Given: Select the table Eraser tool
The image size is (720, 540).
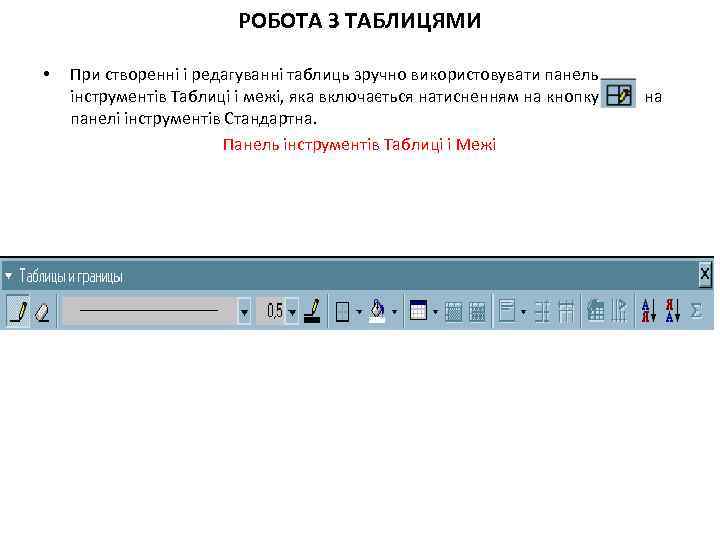Looking at the screenshot, I should click(x=42, y=312).
